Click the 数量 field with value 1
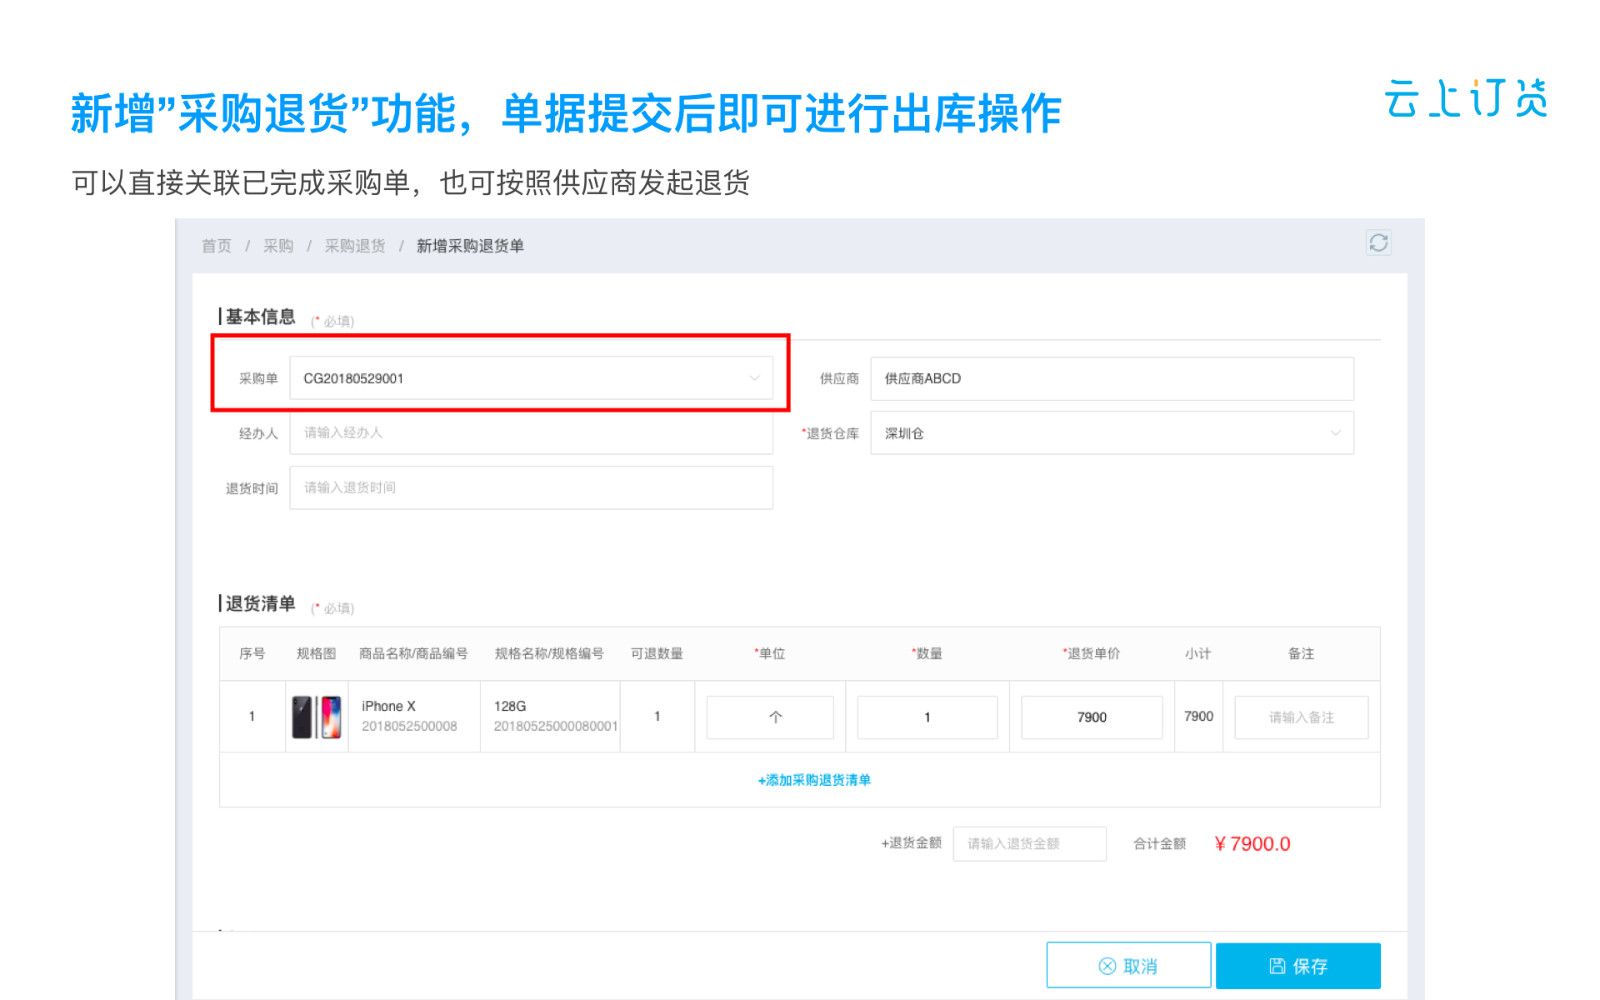The width and height of the screenshot is (1600, 1000). [927, 717]
